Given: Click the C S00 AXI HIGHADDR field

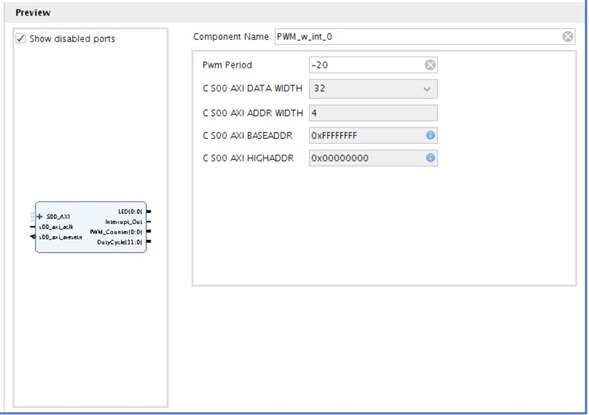Looking at the screenshot, I should pyautogui.click(x=373, y=158).
